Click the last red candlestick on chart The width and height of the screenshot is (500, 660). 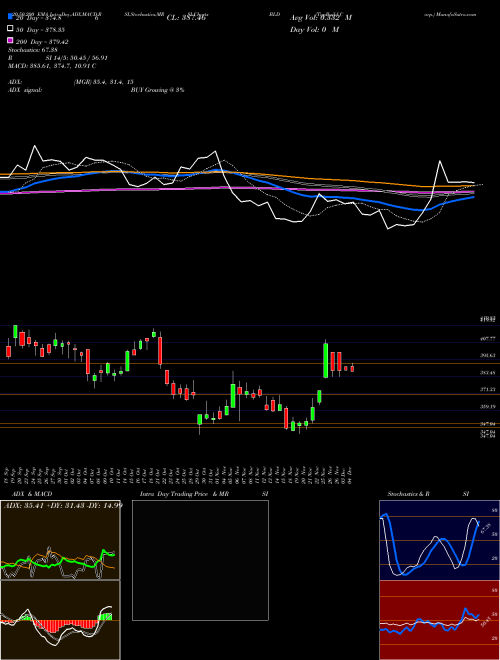click(x=352, y=368)
